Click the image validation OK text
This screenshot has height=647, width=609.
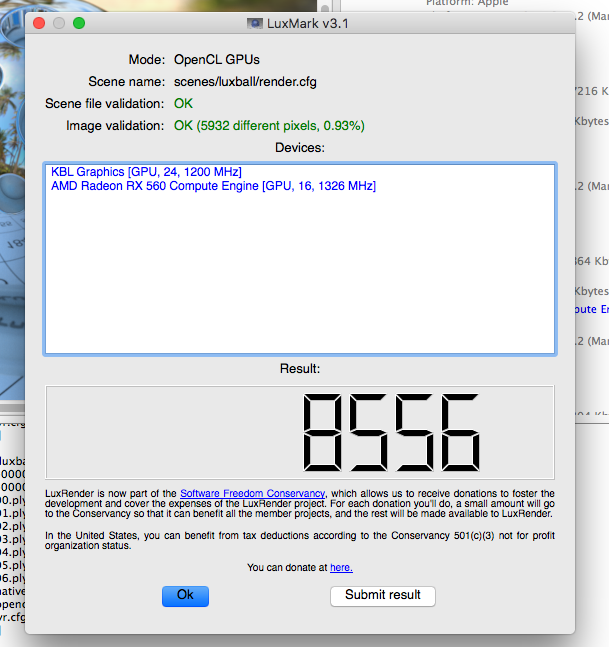269,125
